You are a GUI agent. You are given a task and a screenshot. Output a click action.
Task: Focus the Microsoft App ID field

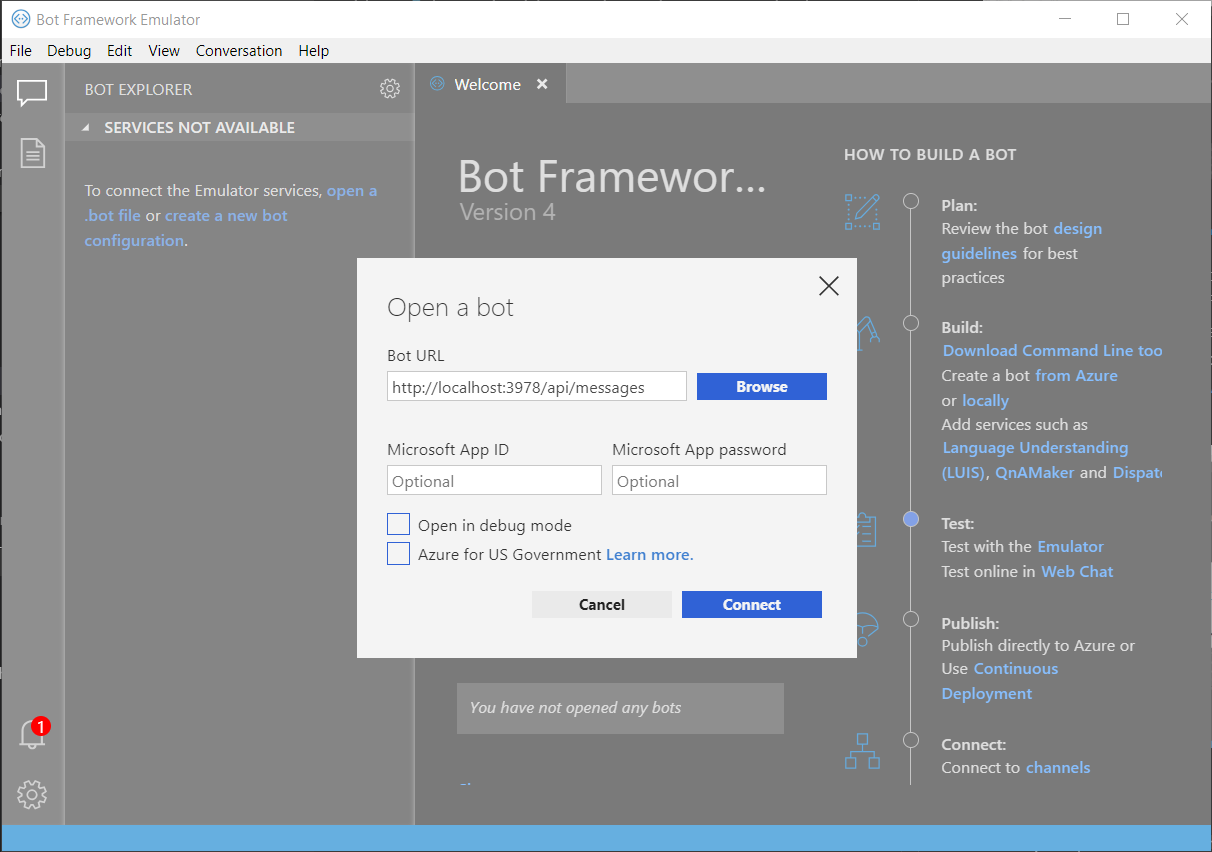point(494,481)
